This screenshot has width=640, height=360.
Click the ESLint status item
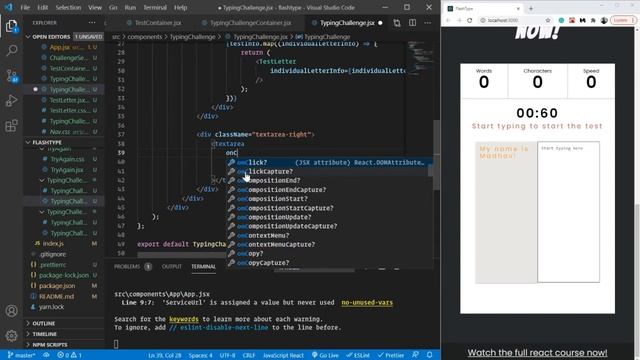tap(358, 355)
